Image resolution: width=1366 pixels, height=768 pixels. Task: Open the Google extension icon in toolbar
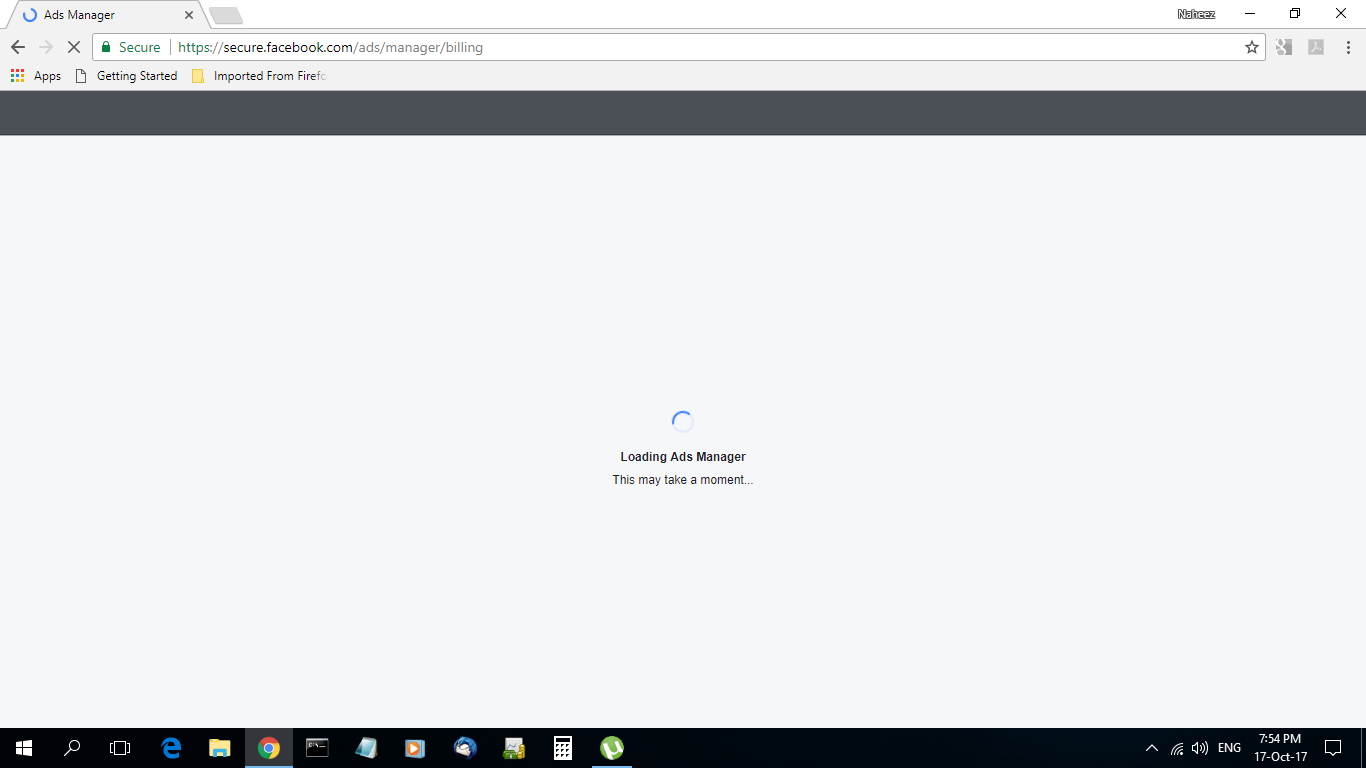[x=1284, y=47]
